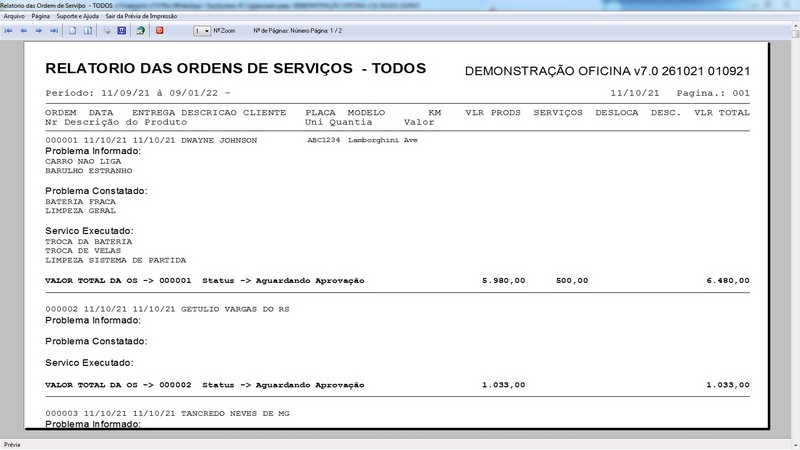Click 'LIMPEZA GERAL' line
Image resolution: width=800 pixels, height=450 pixels.
point(80,211)
